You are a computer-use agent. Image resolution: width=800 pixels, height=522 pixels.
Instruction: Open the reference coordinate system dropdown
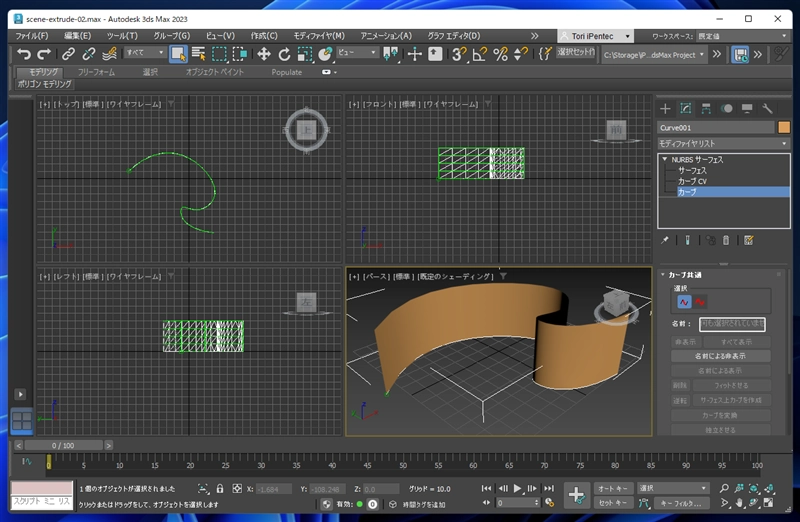click(x=357, y=53)
